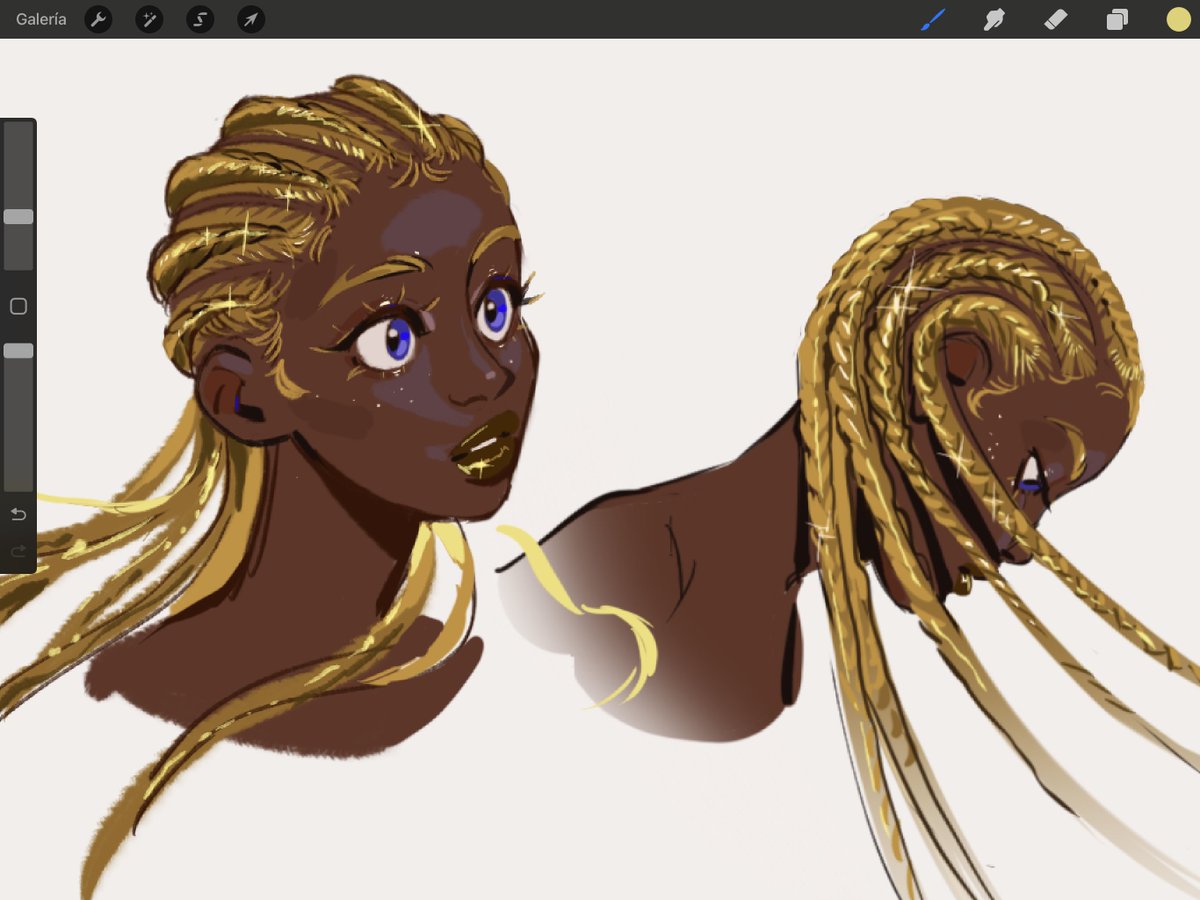Image resolution: width=1200 pixels, height=900 pixels.
Task: Activate the Selection tool
Action: click(200, 19)
